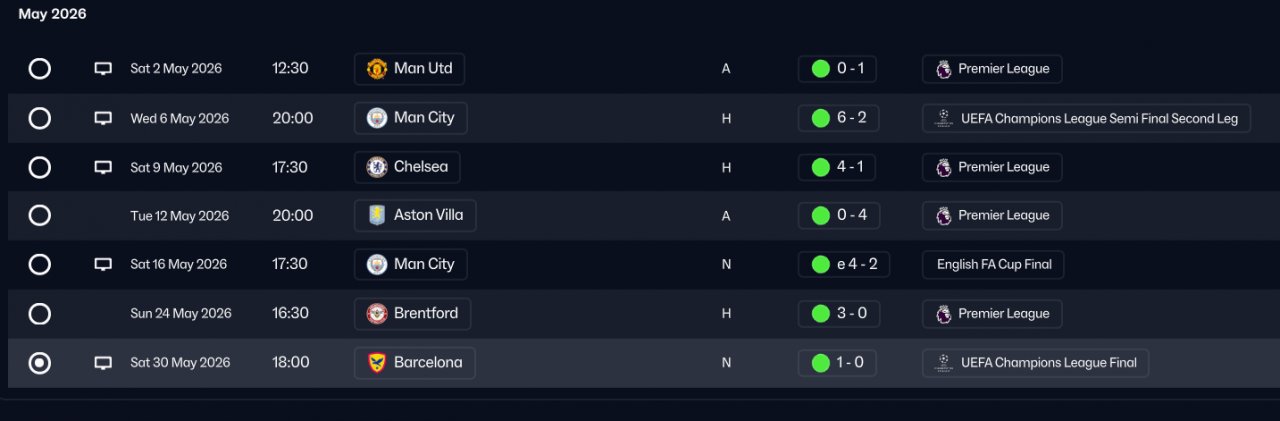Click green result dot on the 6 - 2 score

tap(821, 118)
